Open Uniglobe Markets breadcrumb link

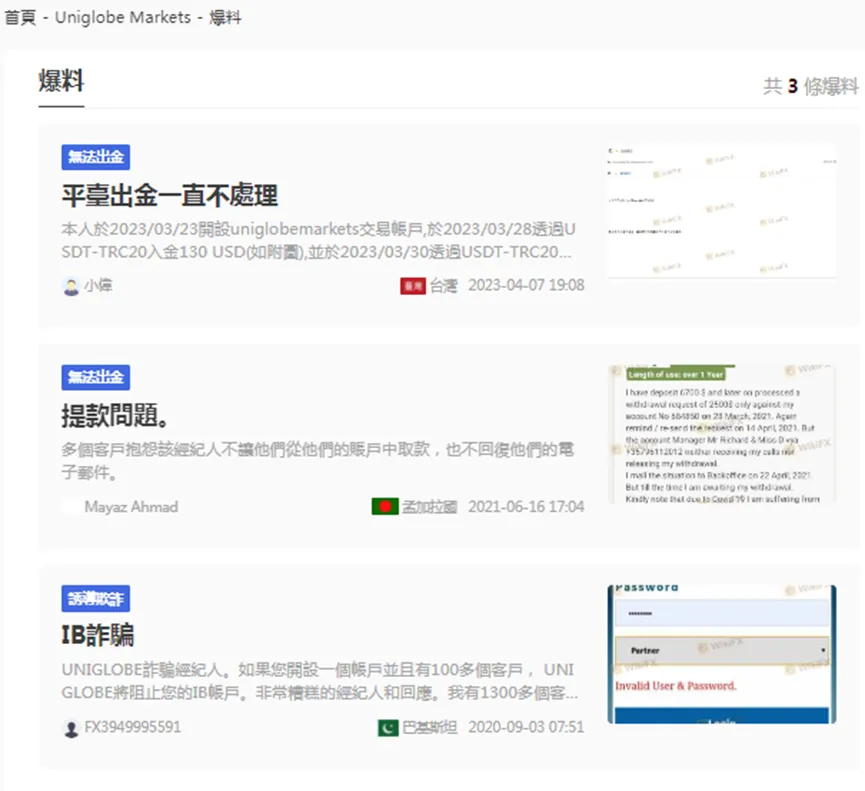122,18
